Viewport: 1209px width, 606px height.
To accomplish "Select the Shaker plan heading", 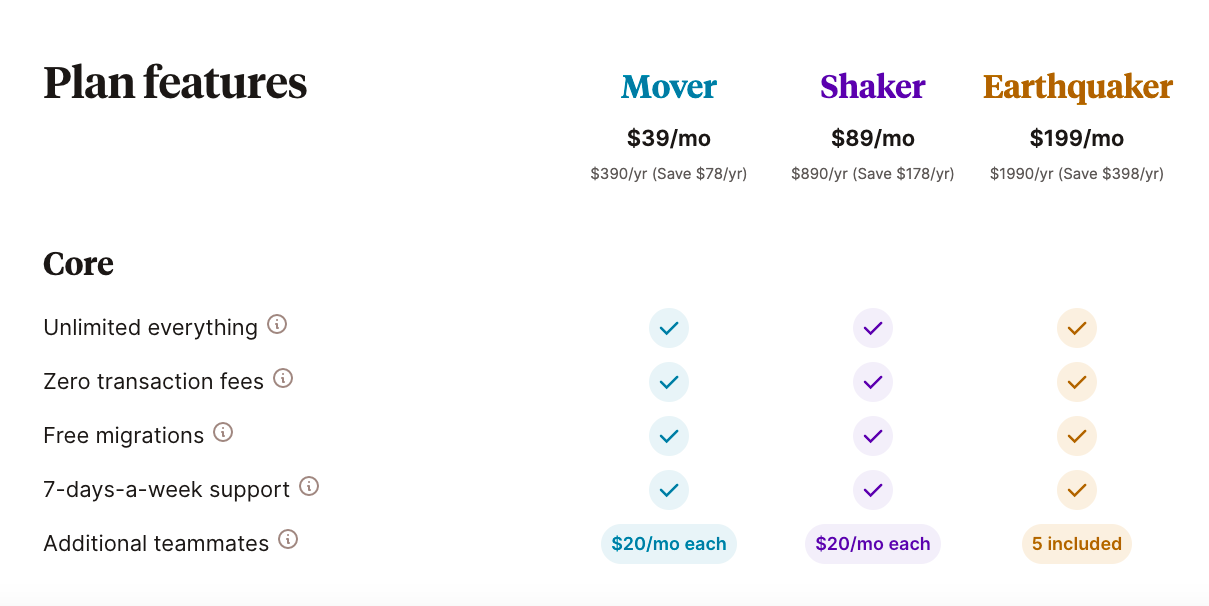I will 873,87.
